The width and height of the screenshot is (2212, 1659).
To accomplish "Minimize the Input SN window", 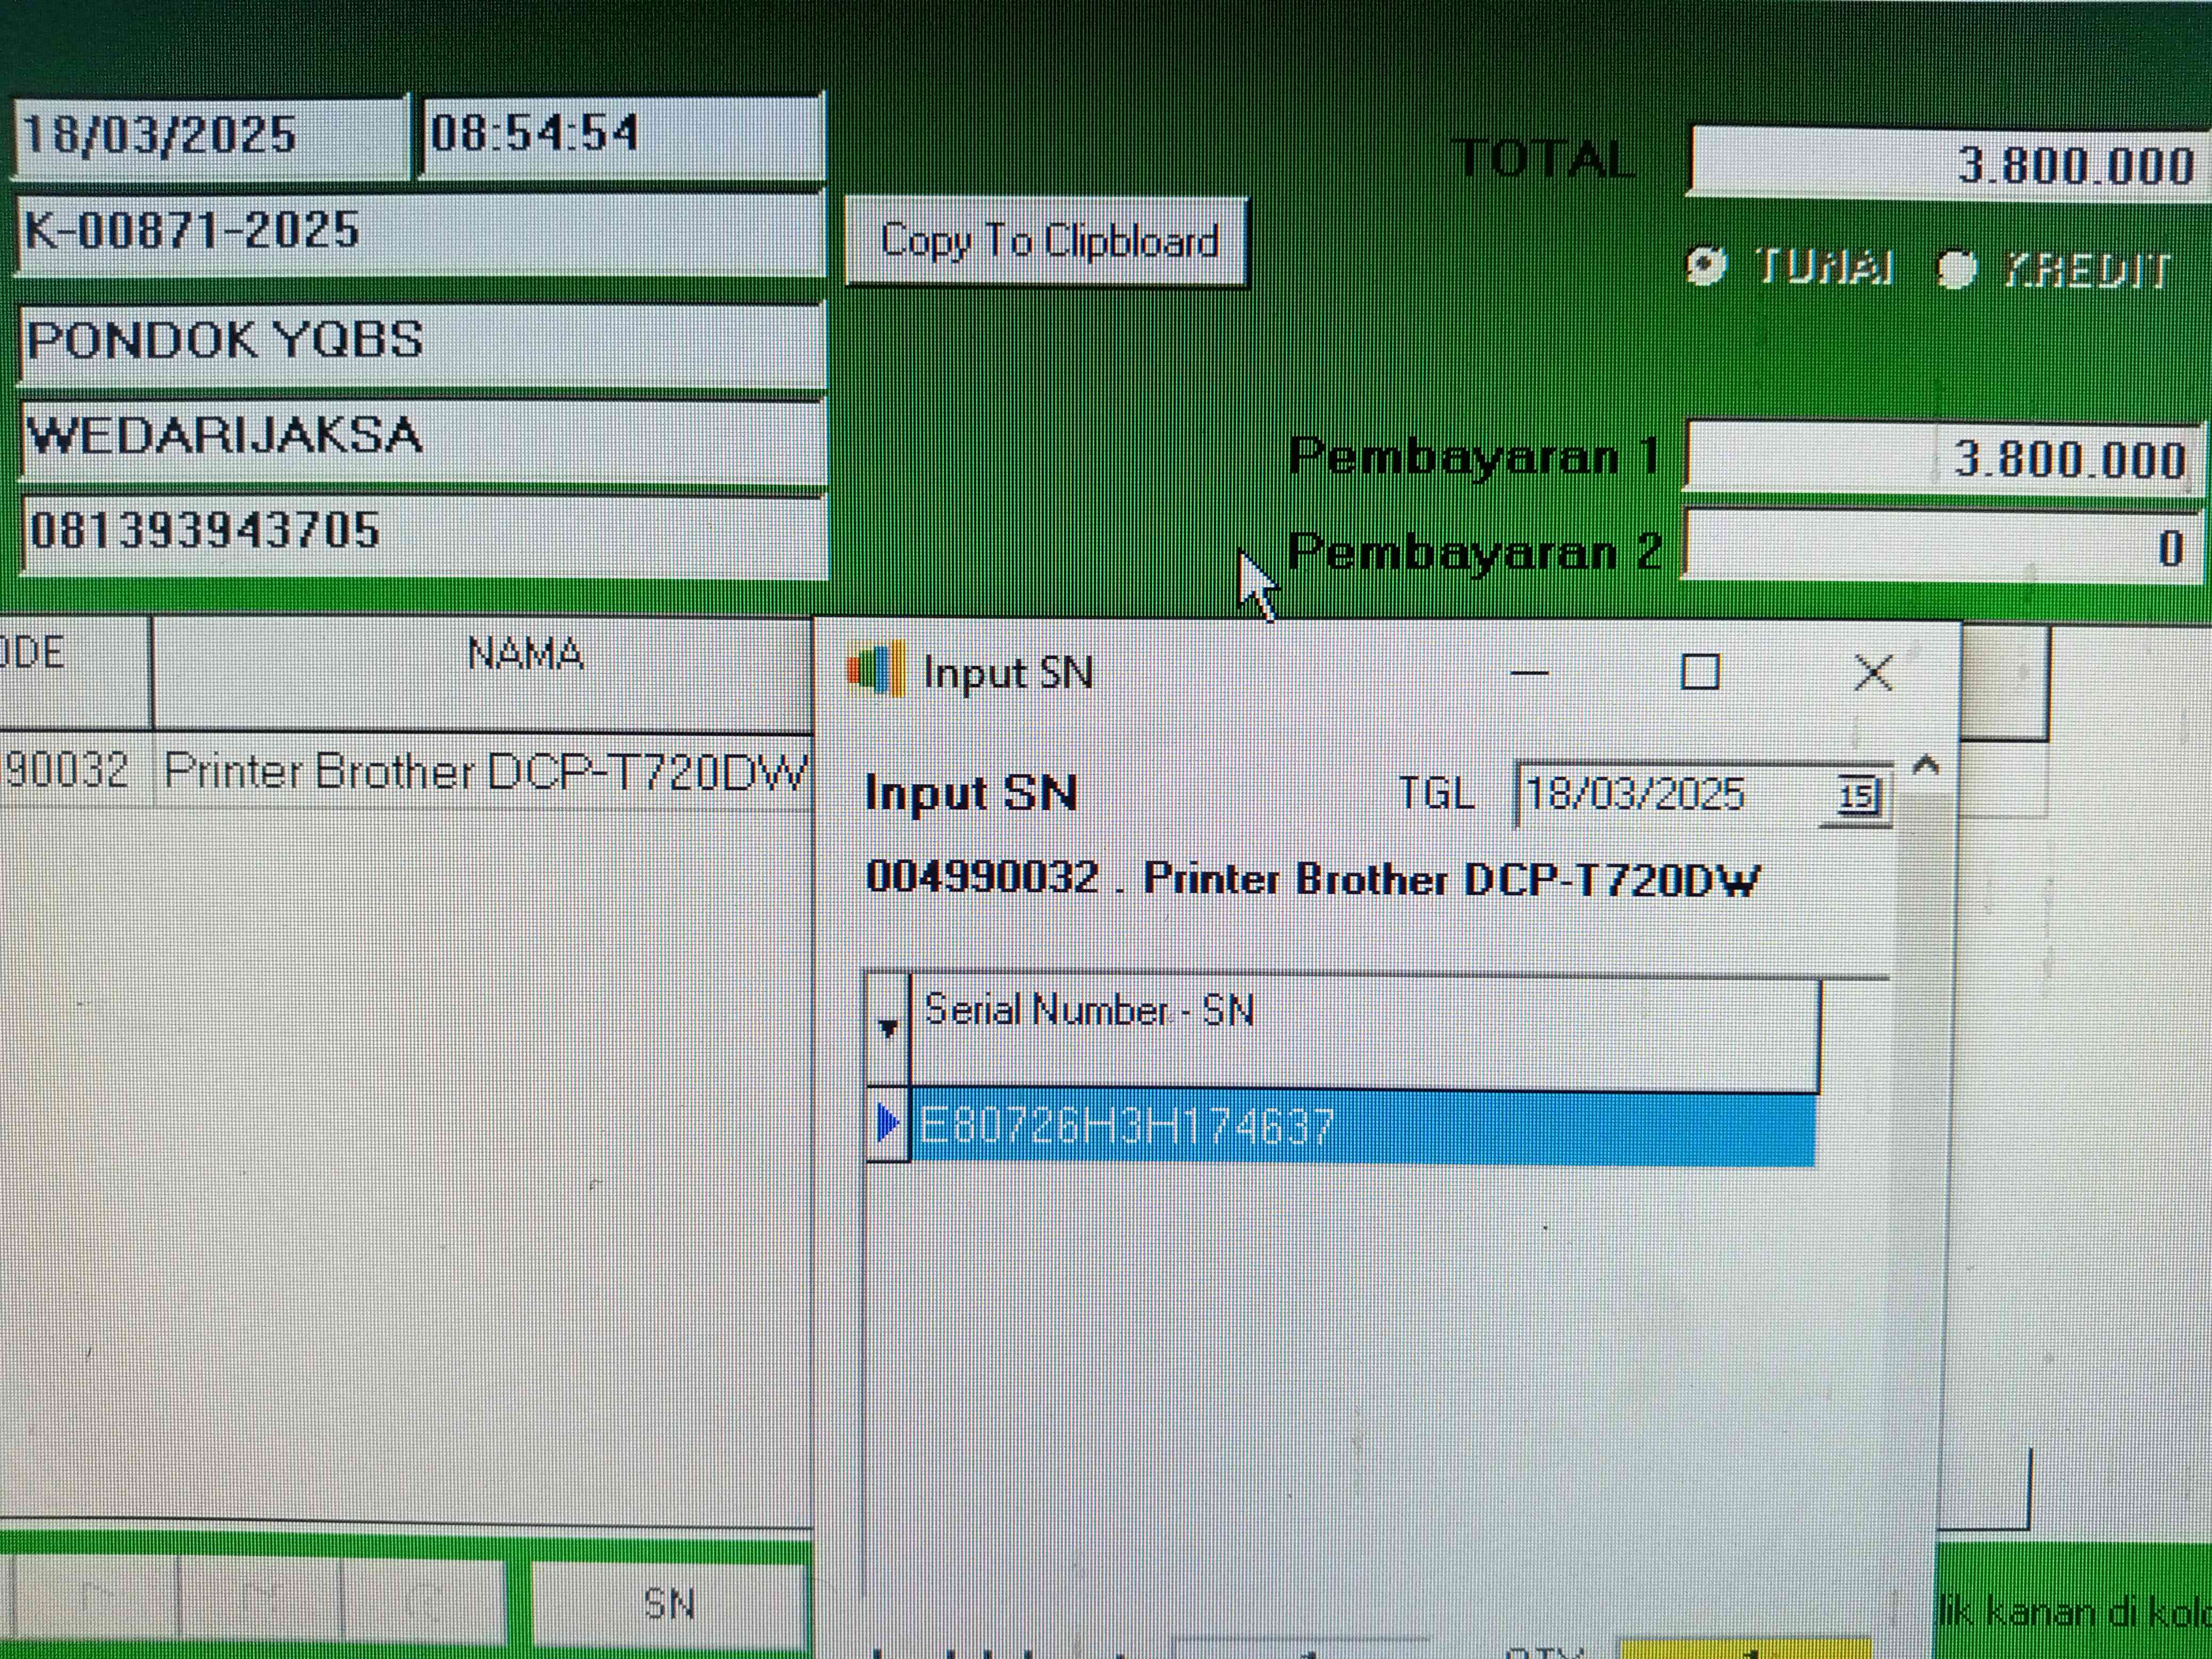I will [1529, 673].
